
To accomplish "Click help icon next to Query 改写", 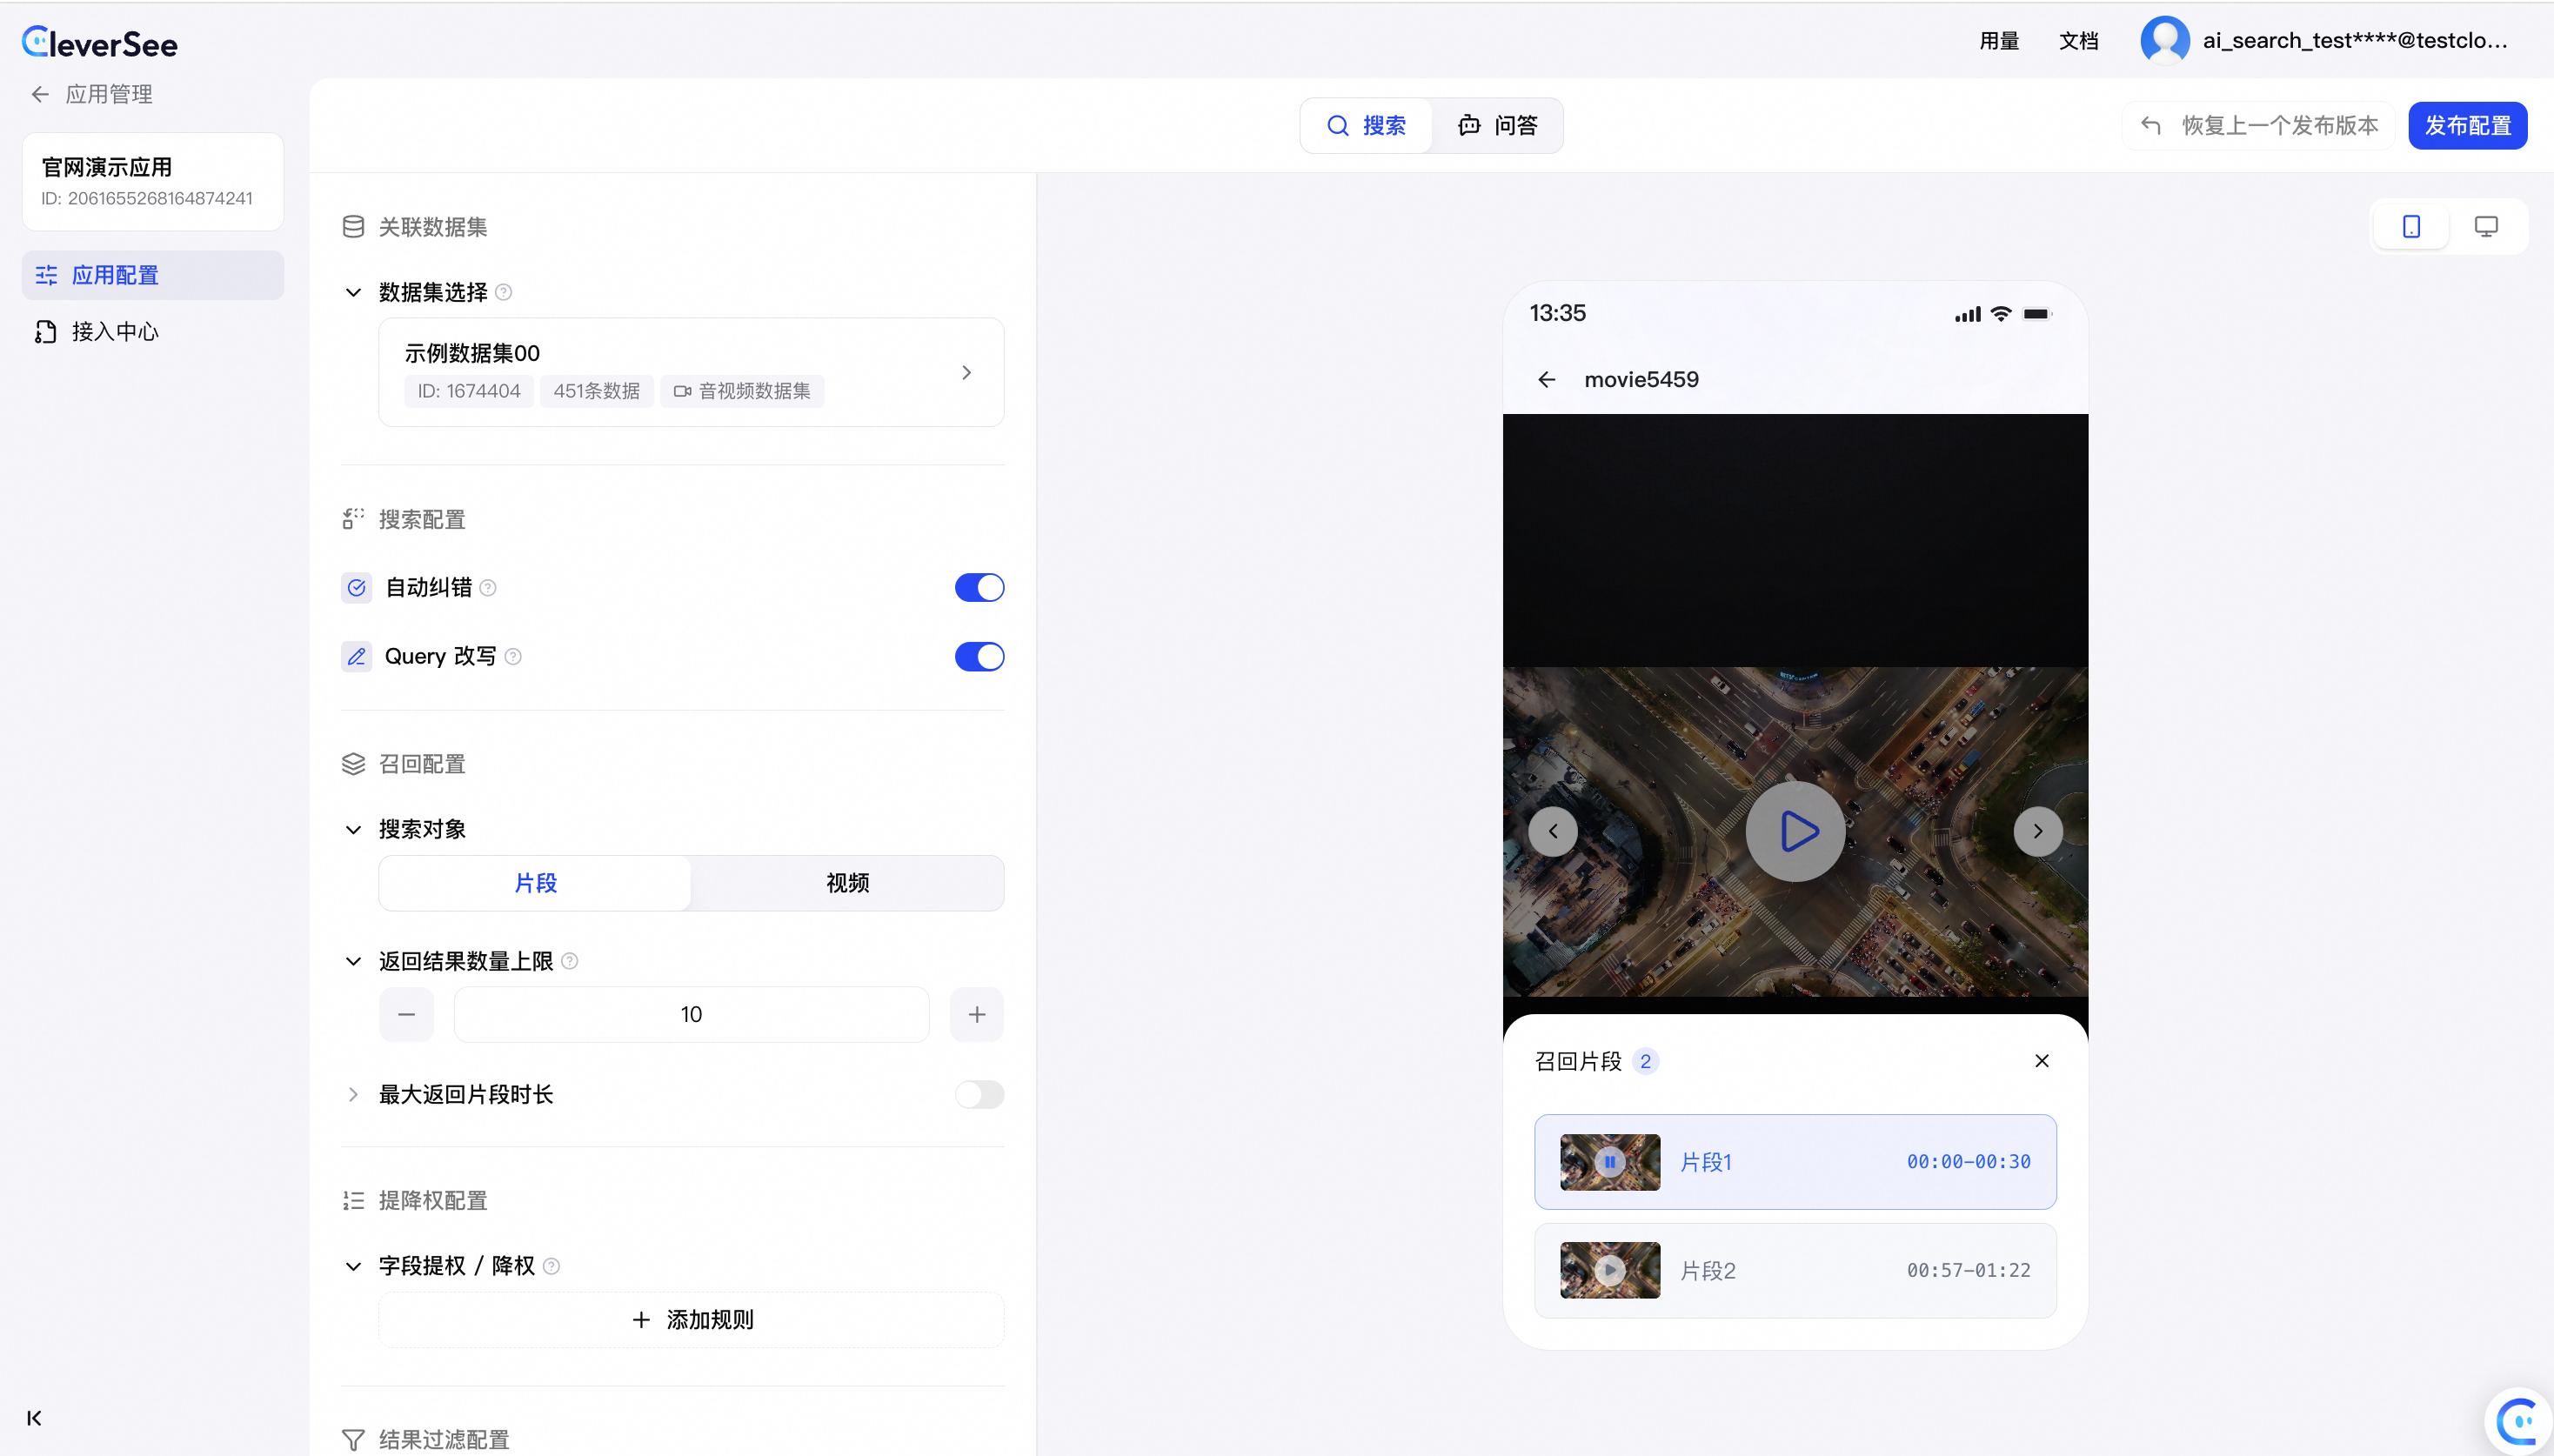I will point(513,656).
